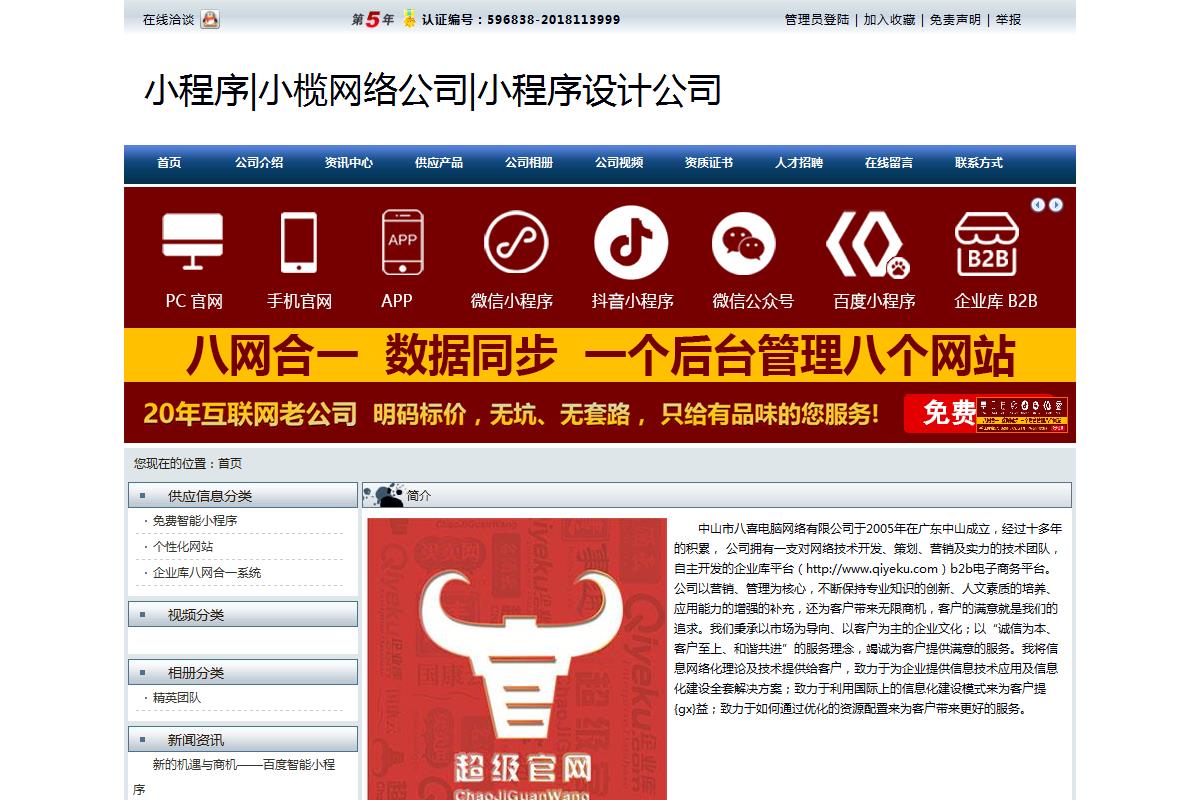
Task: Open 企业库八网合一系统 category
Action: tap(206, 573)
